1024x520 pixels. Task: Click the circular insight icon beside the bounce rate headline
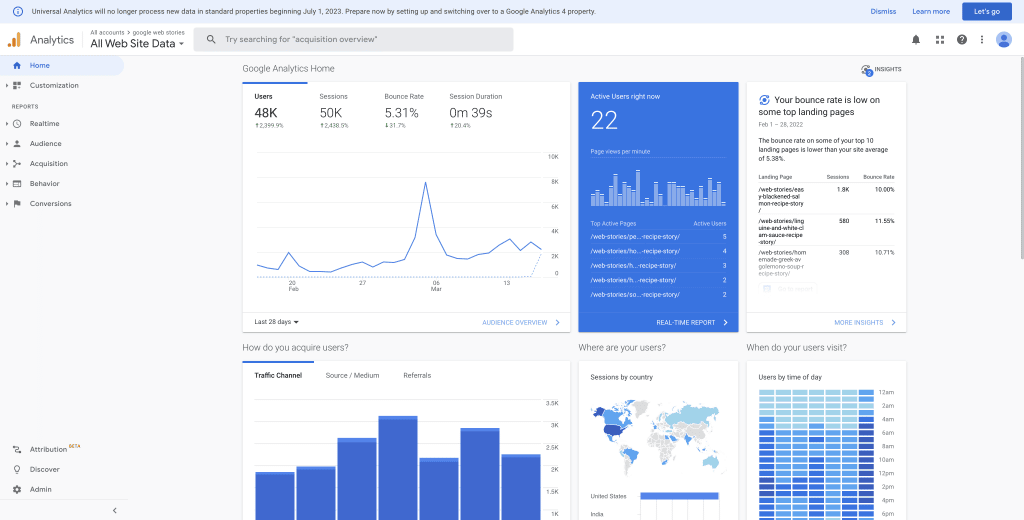[764, 100]
